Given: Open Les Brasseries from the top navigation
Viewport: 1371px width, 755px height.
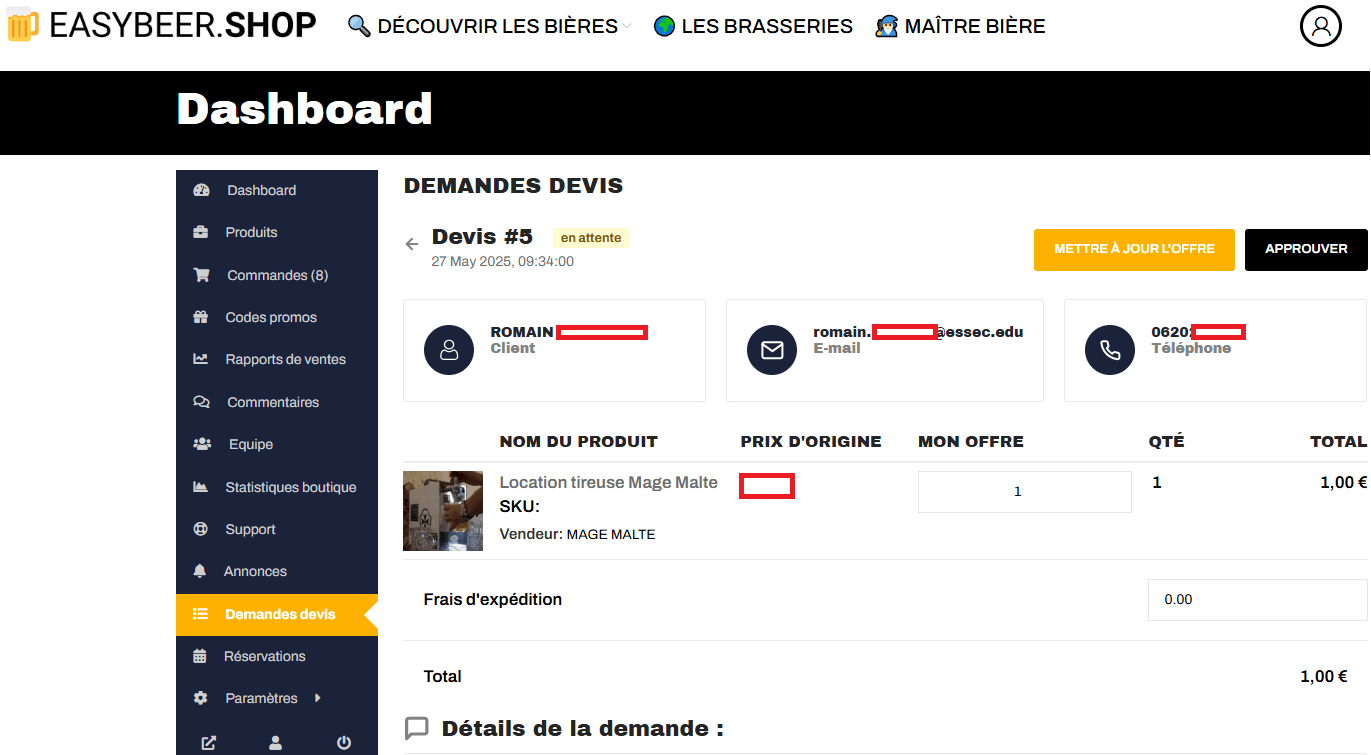Looking at the screenshot, I should (754, 27).
